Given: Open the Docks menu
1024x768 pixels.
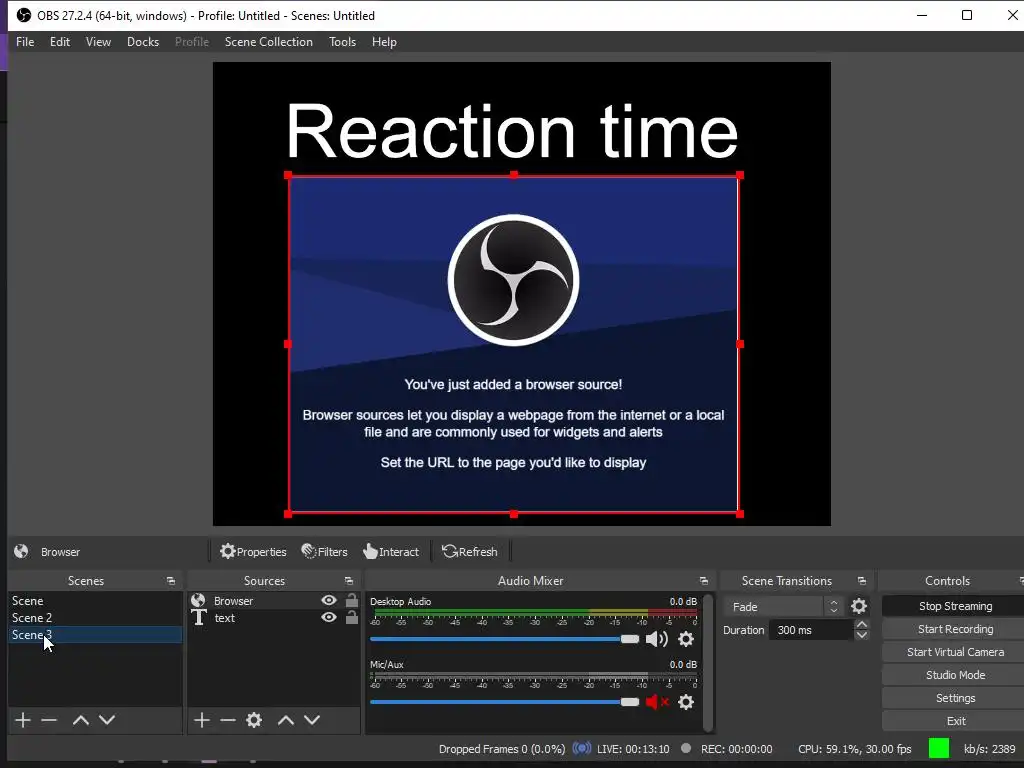Looking at the screenshot, I should pos(143,42).
